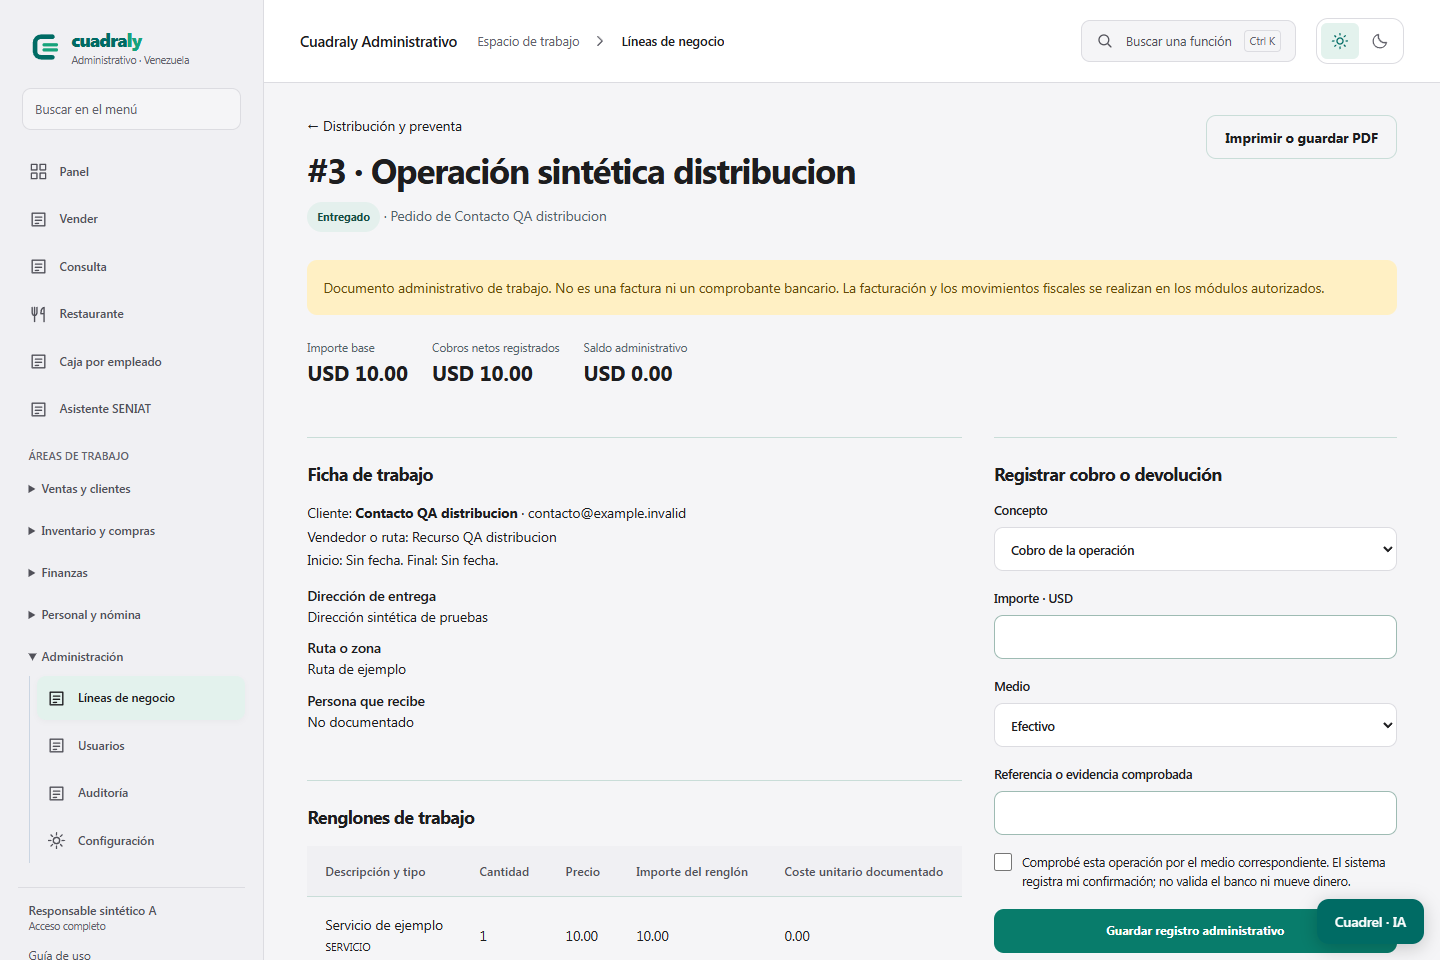Open Restaurante menu item

click(131, 314)
